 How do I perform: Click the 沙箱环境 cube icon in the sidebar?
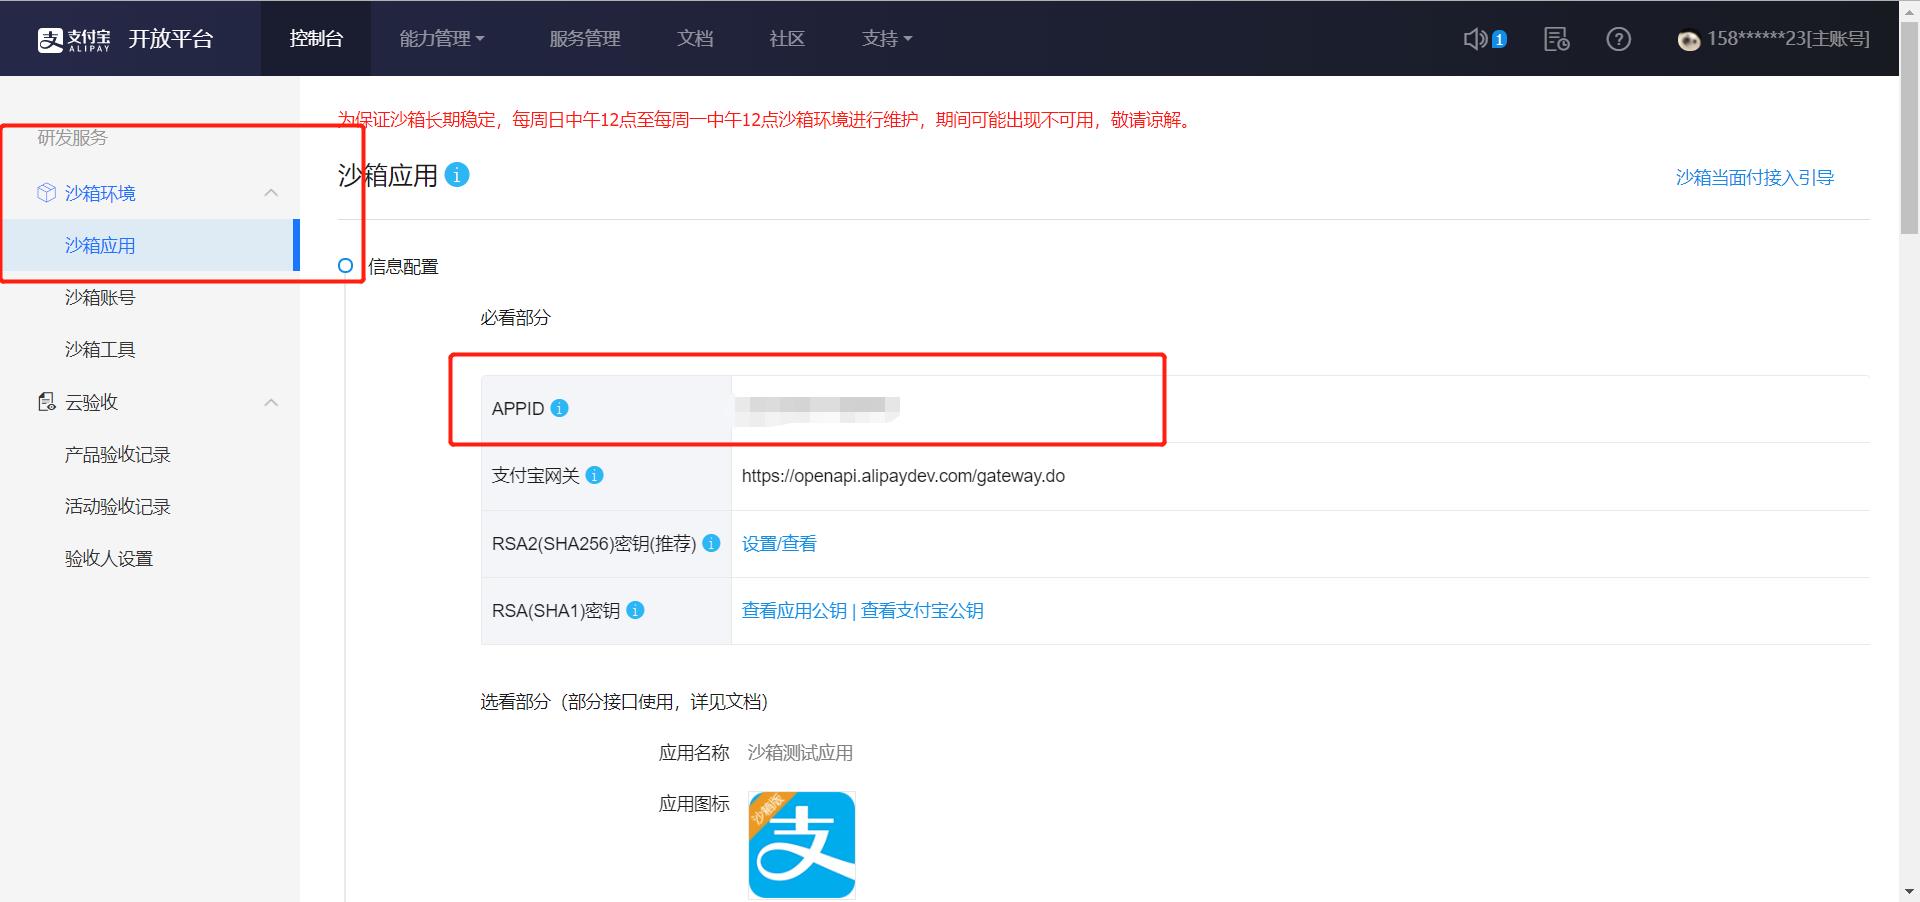tap(46, 193)
